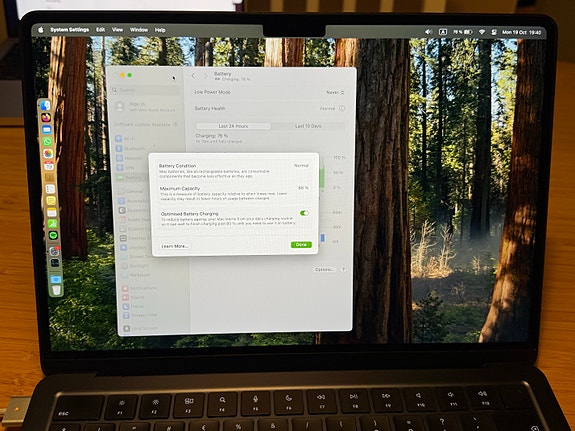Switch to the Last 24 Hours tab
This screenshot has width=575, height=431.
point(233,126)
